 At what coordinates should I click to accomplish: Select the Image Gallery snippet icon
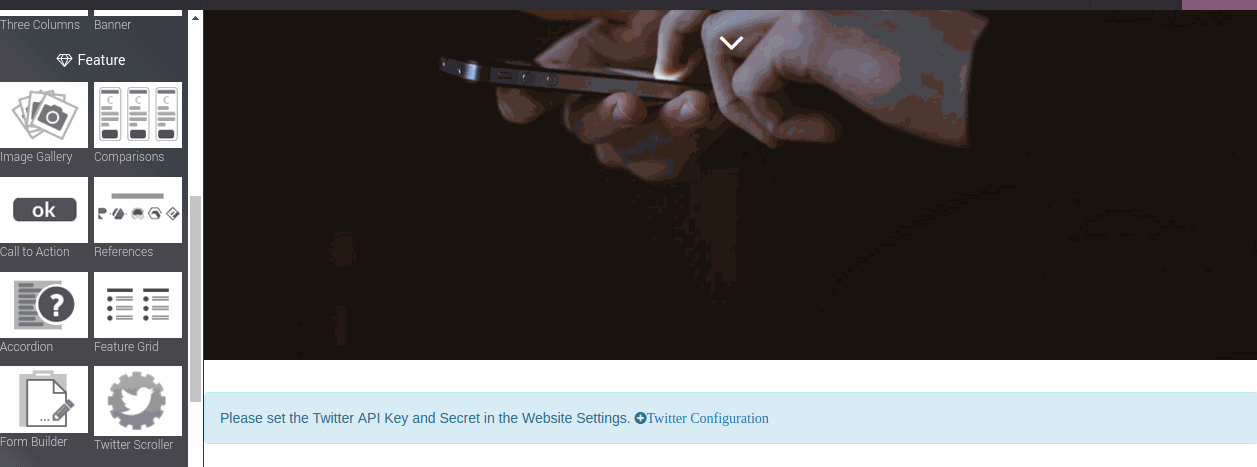coord(43,115)
